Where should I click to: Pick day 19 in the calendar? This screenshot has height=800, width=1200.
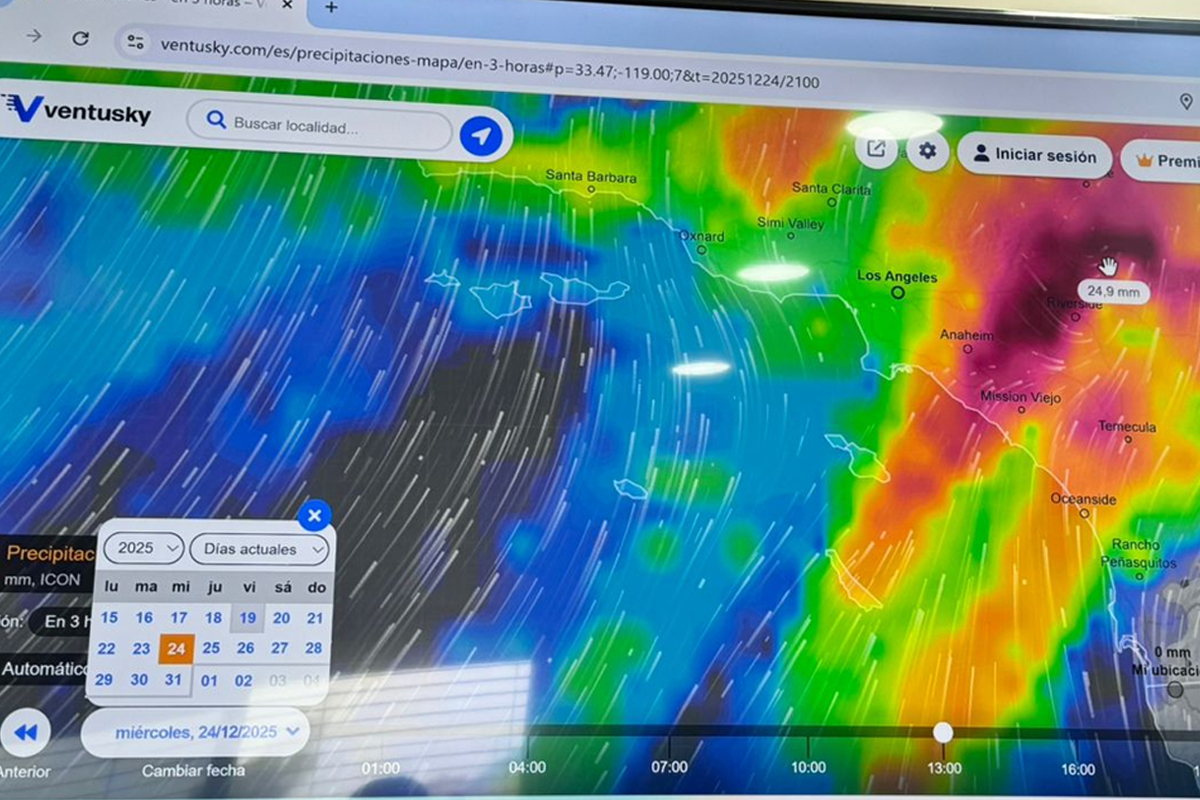[x=246, y=618]
